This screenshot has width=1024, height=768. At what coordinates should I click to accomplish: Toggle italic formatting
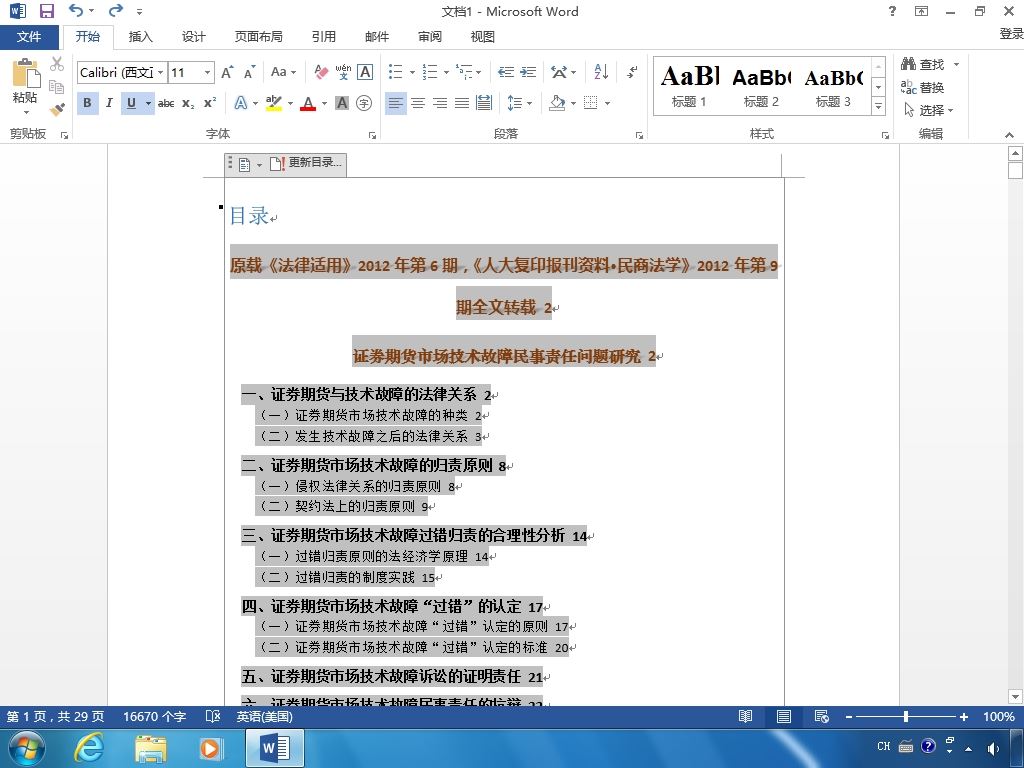tap(109, 103)
